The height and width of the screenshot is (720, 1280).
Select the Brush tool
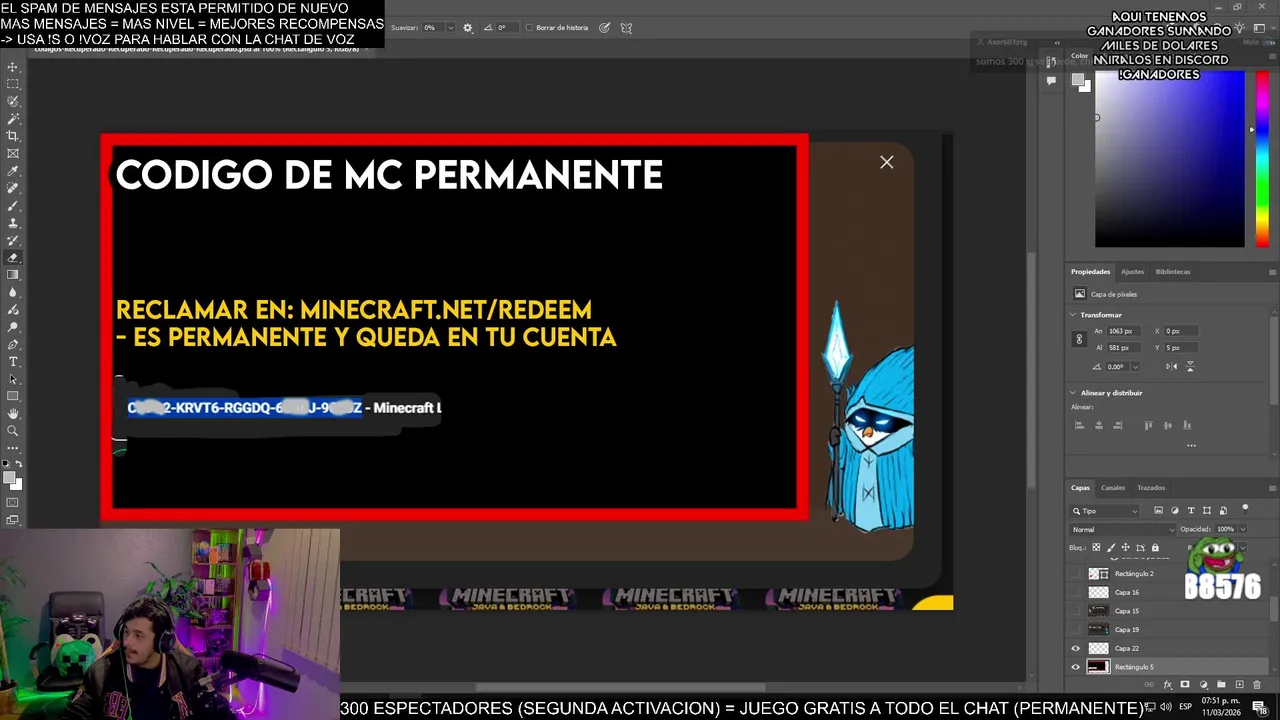tap(13, 205)
